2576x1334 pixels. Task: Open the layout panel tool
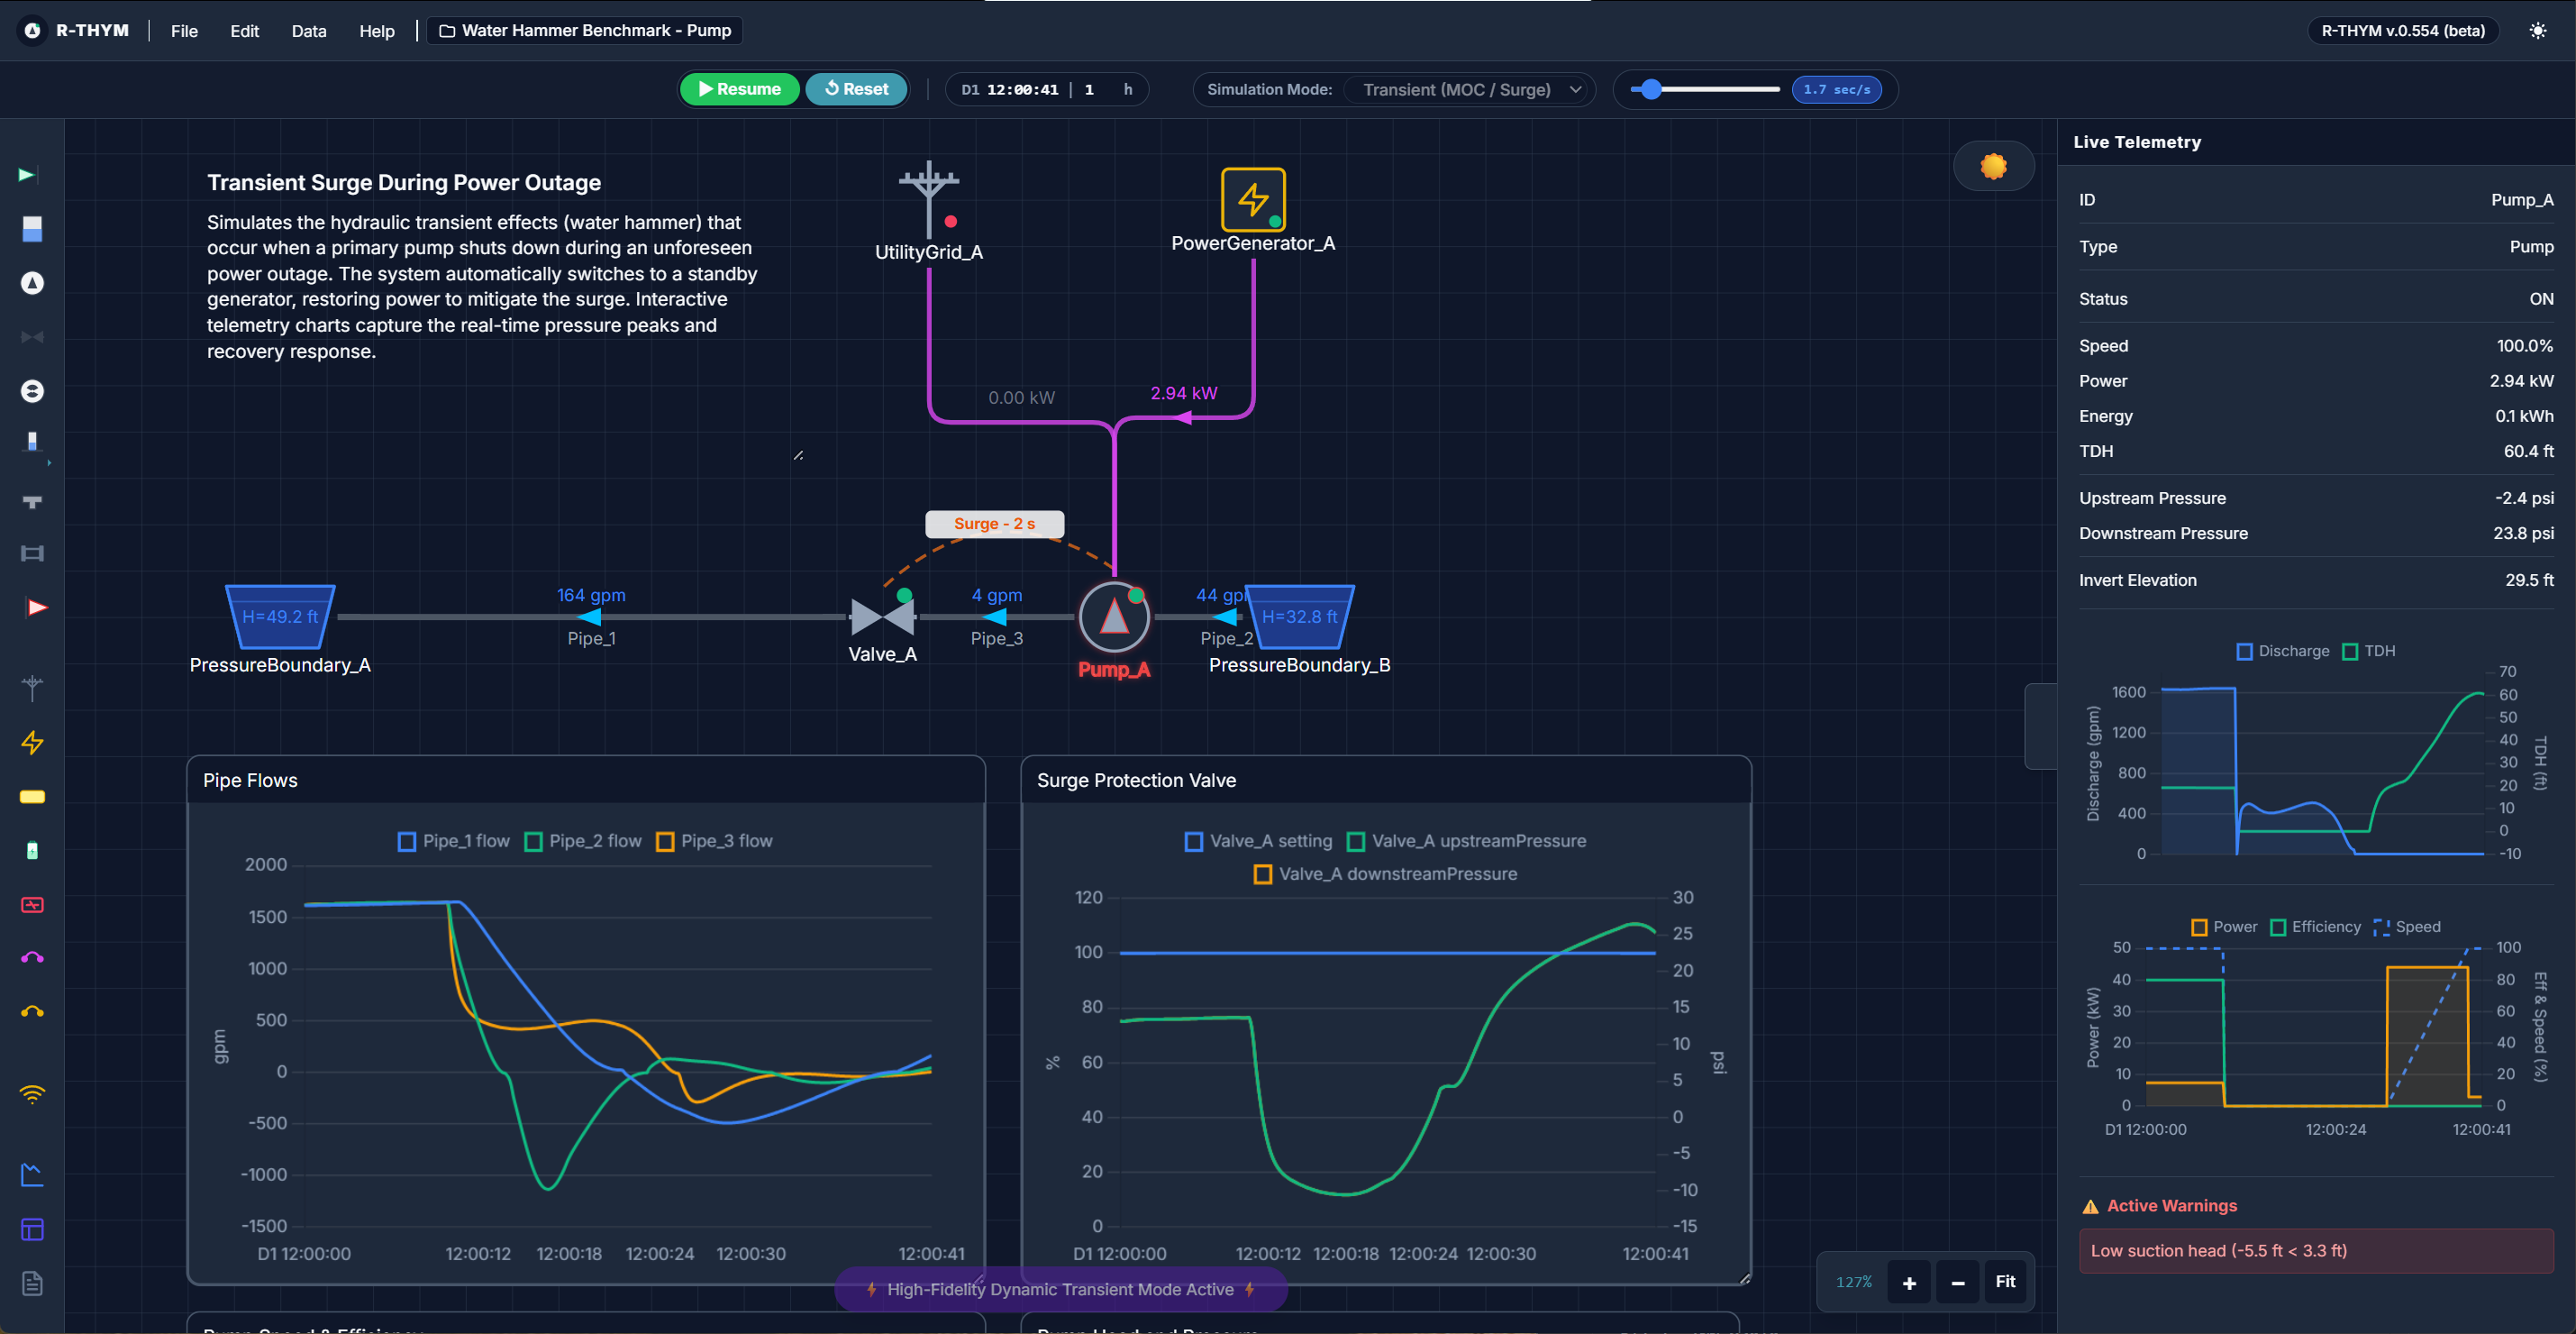tap(32, 1229)
